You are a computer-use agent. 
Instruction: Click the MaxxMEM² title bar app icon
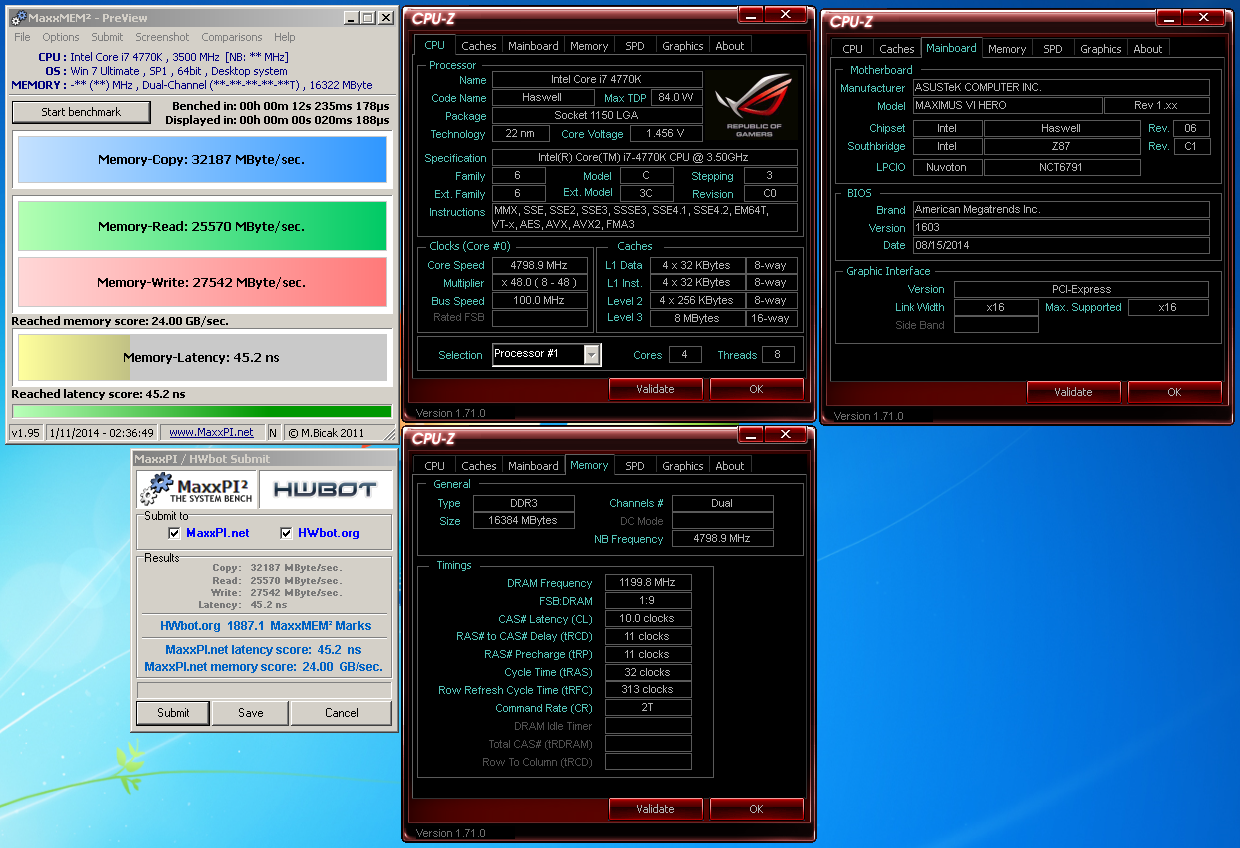19,18
